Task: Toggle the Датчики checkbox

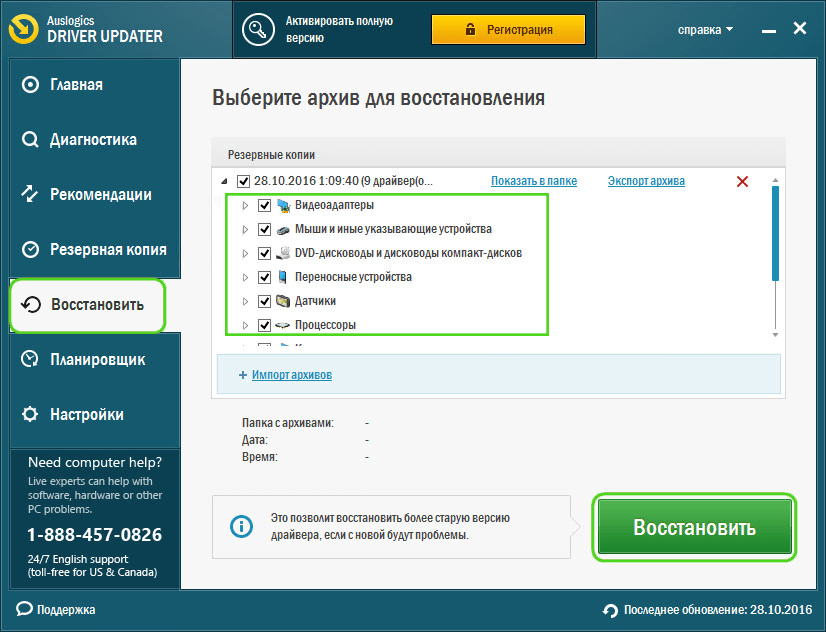Action: pyautogui.click(x=264, y=301)
